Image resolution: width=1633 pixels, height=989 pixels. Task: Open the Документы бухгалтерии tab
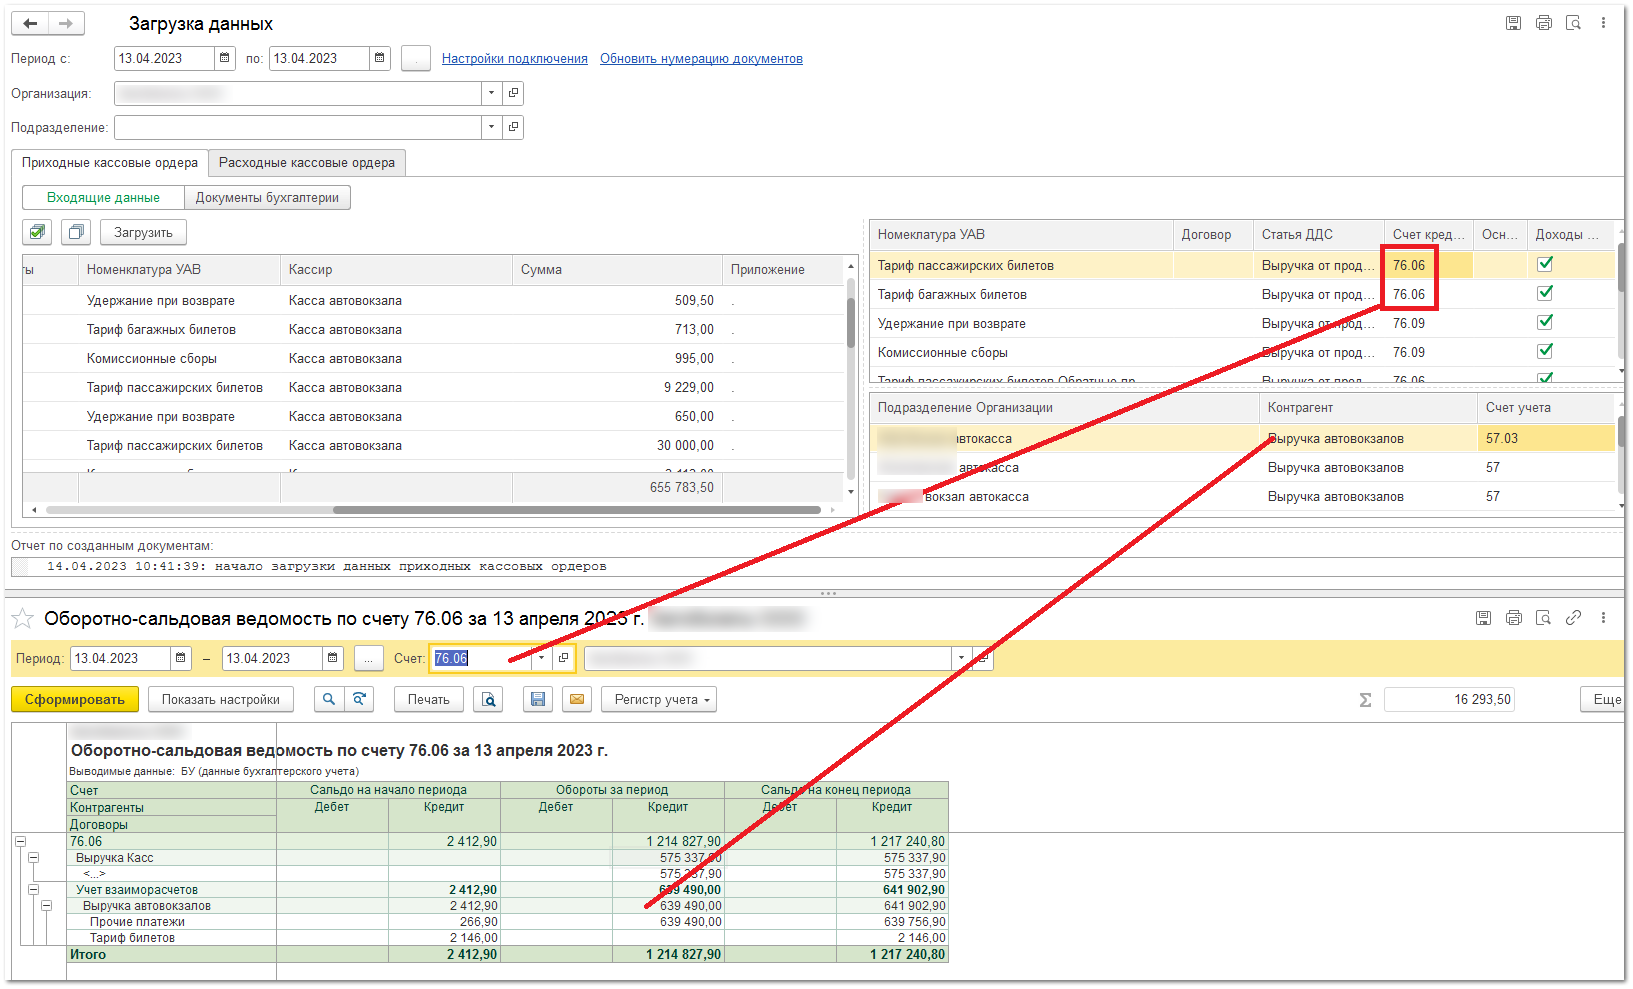pos(267,197)
